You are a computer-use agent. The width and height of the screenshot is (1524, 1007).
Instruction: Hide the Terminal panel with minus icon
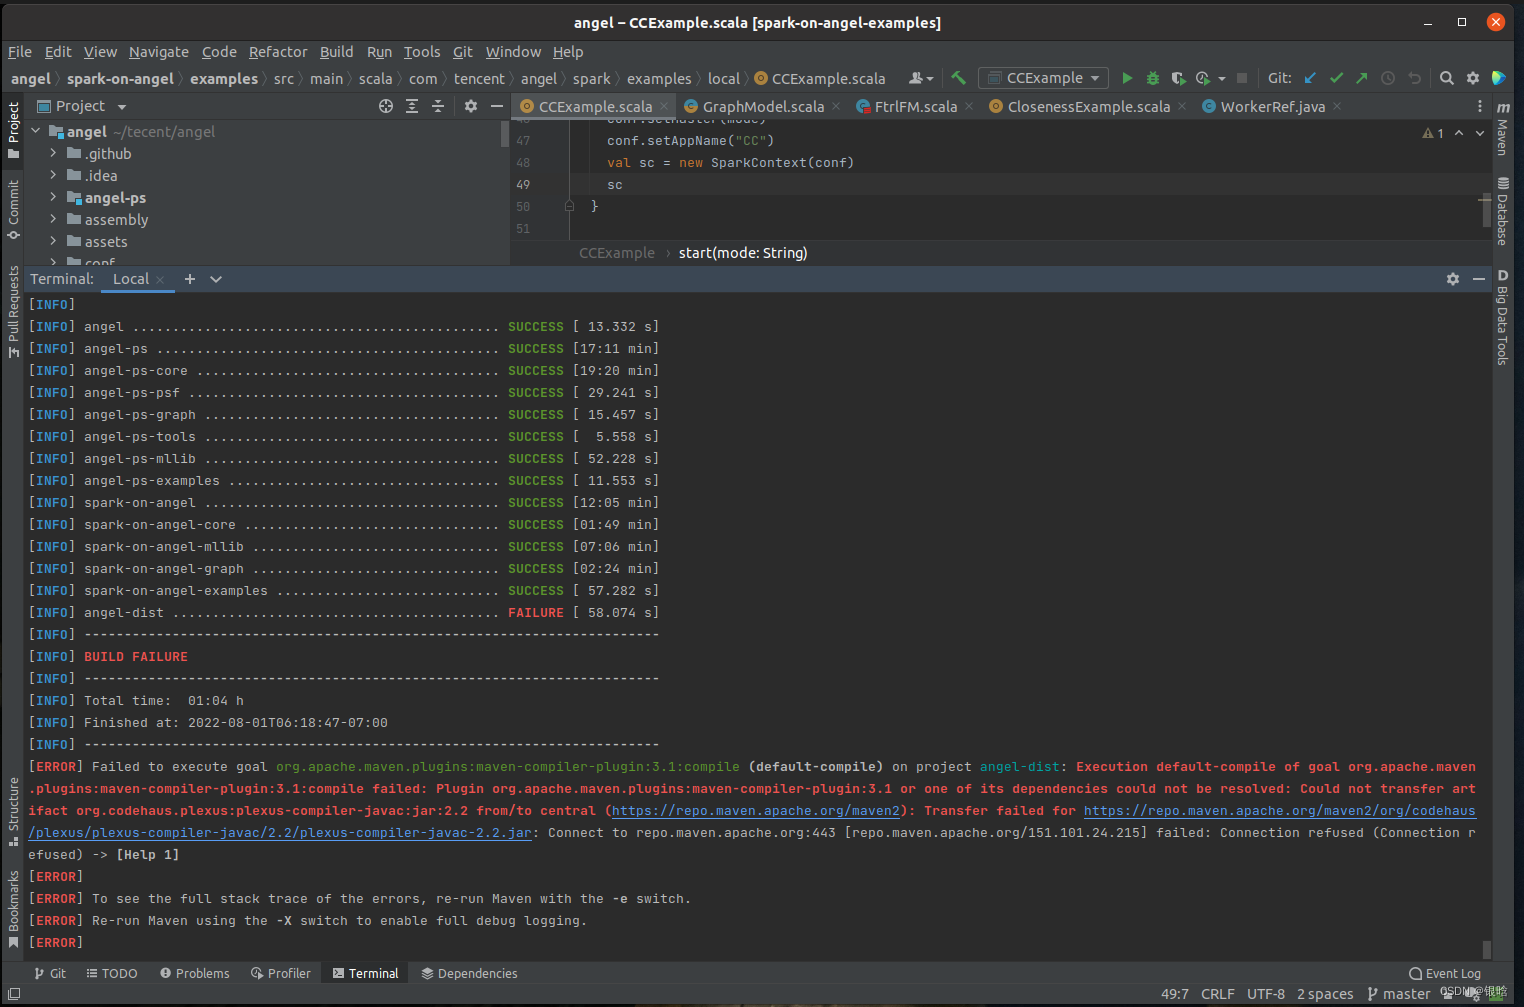pos(1479,279)
